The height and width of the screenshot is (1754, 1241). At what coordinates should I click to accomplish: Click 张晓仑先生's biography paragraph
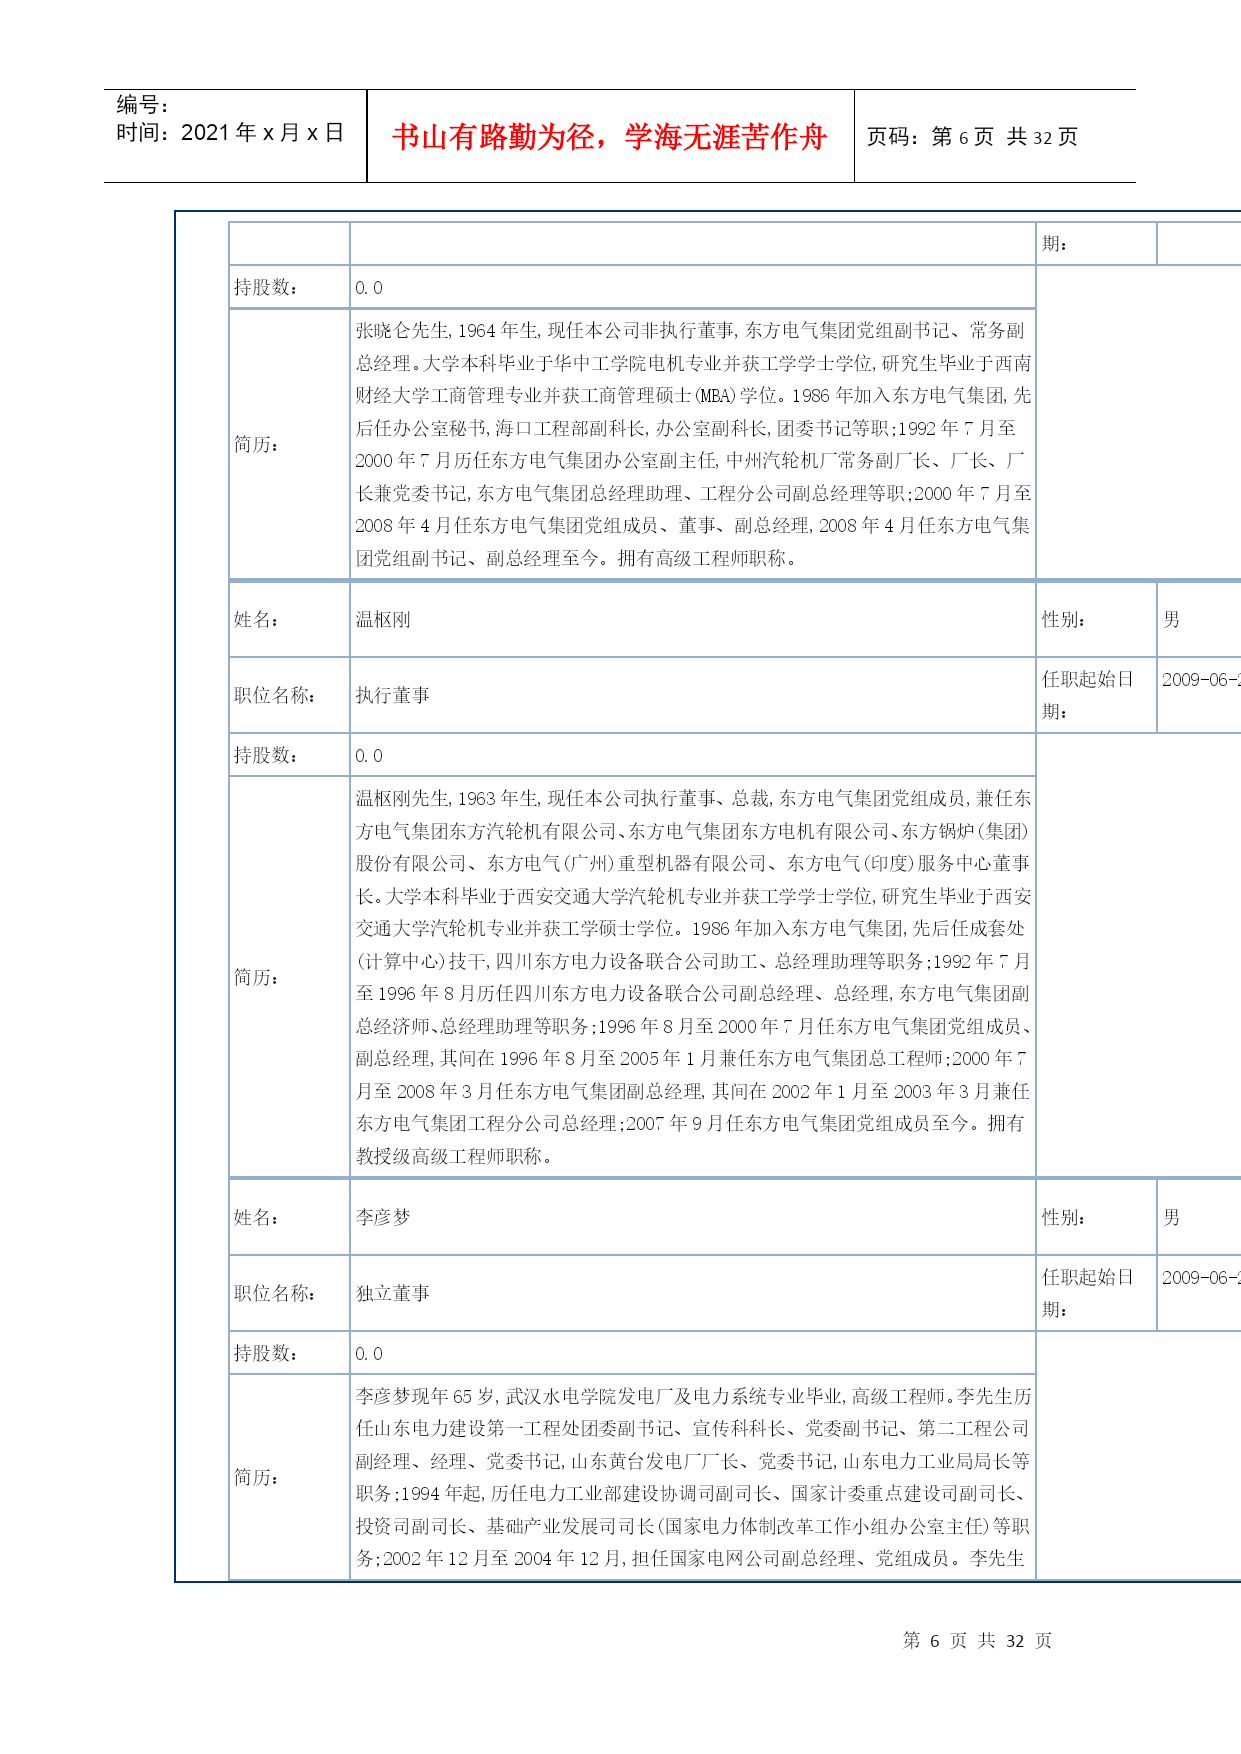click(692, 444)
